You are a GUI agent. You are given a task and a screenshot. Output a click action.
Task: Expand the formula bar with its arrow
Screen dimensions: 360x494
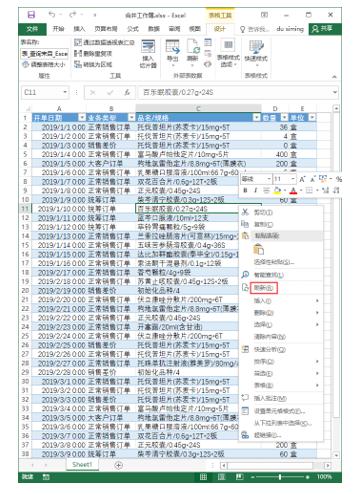point(334,92)
